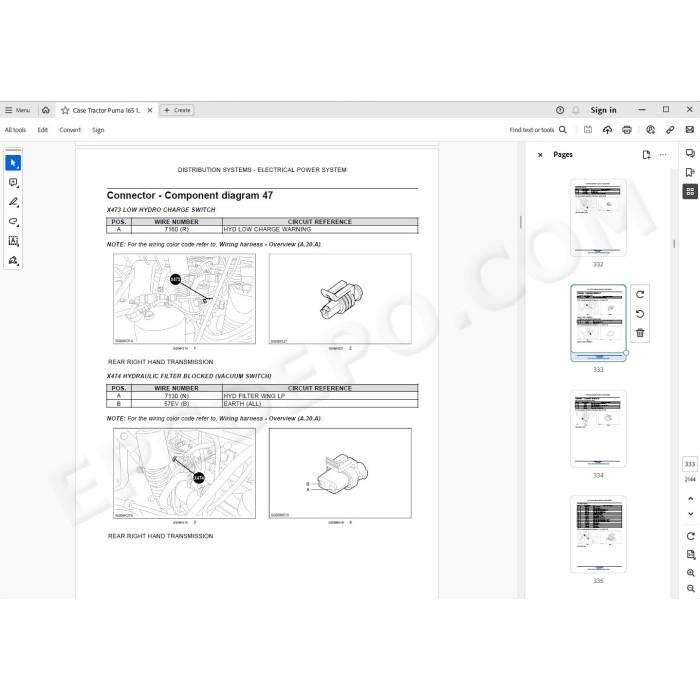Select the highlighter pen tool
This screenshot has width=700, height=700.
point(13,202)
